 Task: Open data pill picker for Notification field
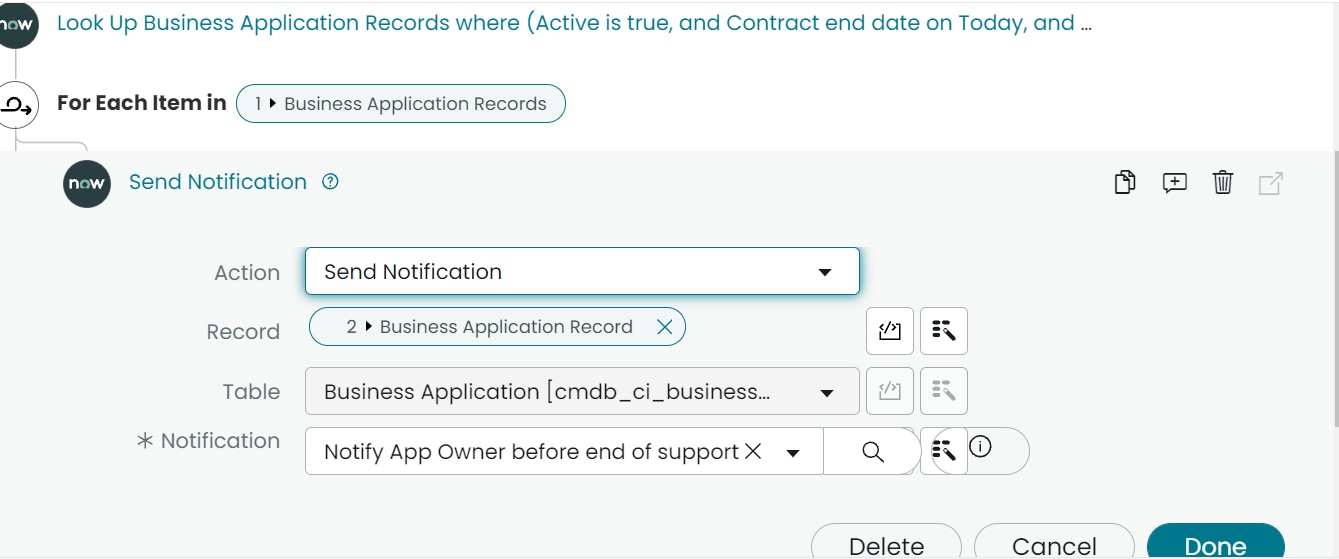(x=943, y=451)
